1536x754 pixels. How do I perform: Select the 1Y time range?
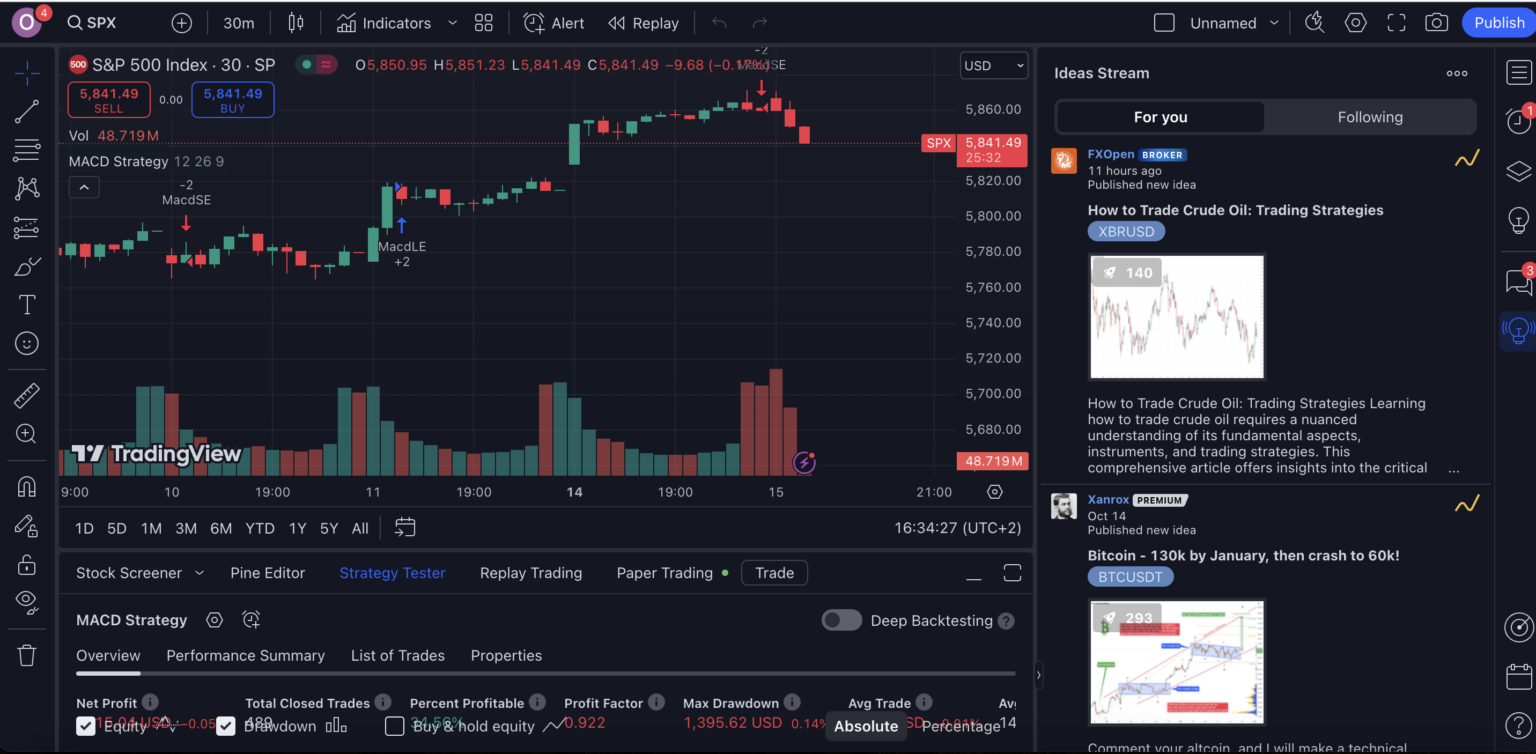pyautogui.click(x=297, y=528)
